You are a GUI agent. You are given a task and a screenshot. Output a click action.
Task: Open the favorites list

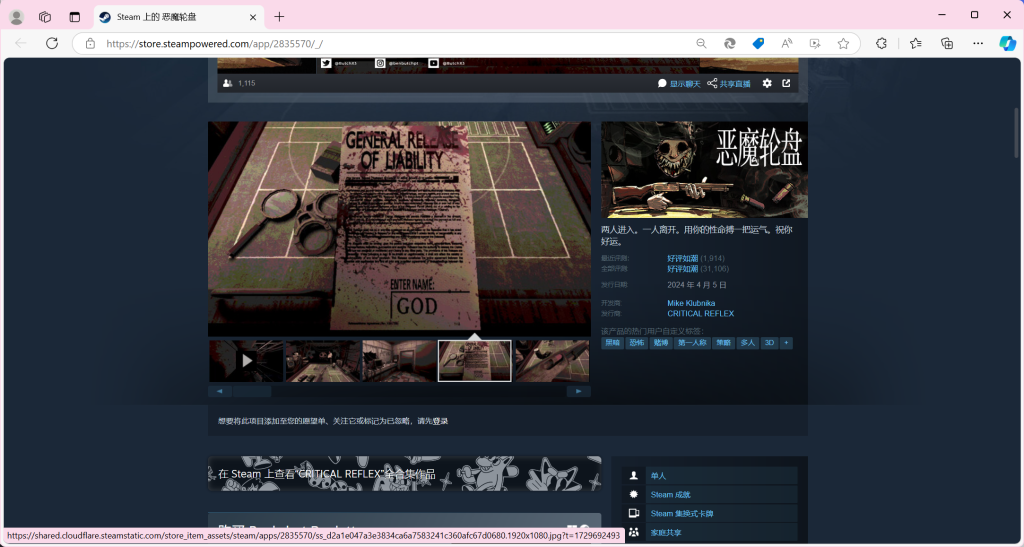pos(916,44)
